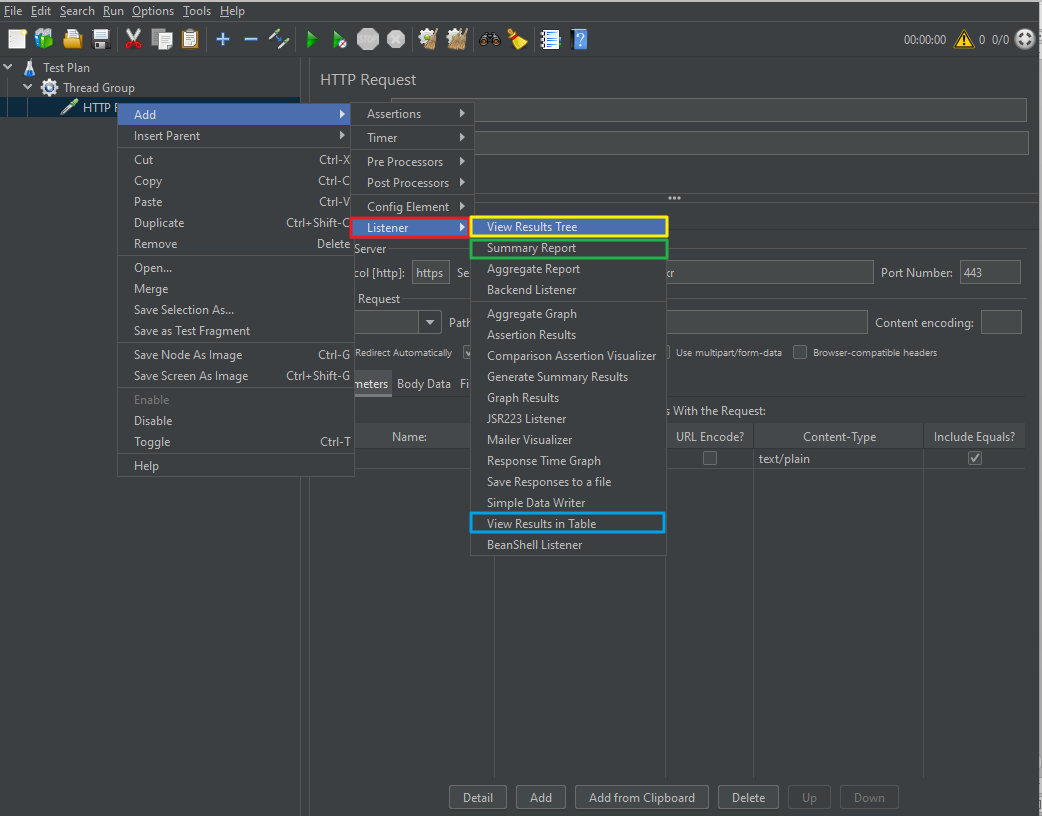Click the New test plan icon

[17, 39]
